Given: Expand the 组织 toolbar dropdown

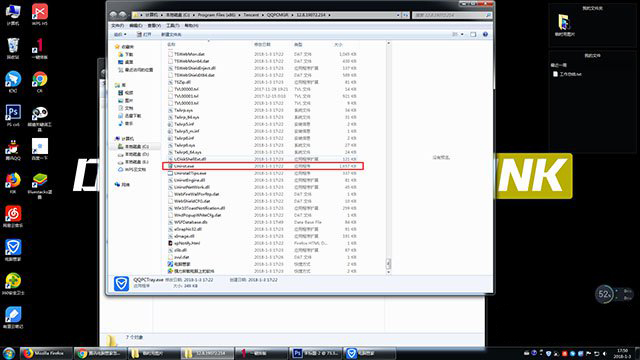Looking at the screenshot, I should pos(120,35).
